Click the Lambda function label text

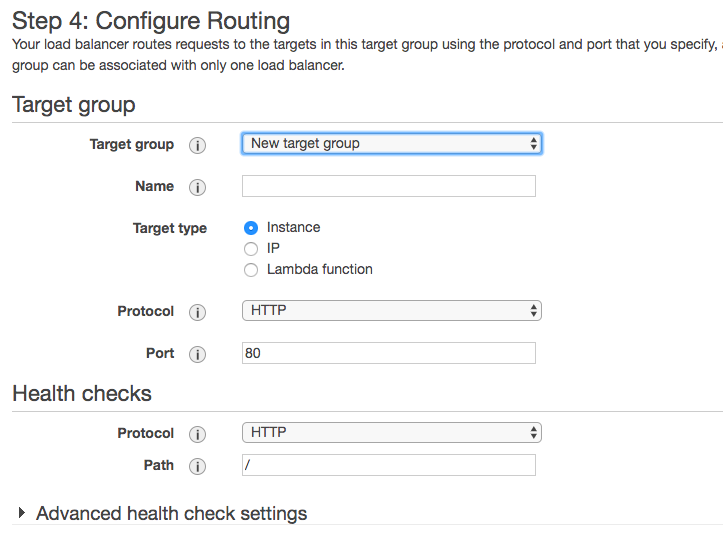[319, 269]
